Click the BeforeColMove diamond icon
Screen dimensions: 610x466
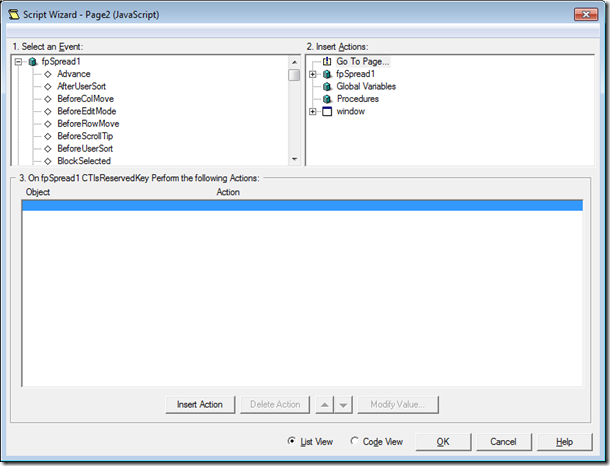coord(48,99)
